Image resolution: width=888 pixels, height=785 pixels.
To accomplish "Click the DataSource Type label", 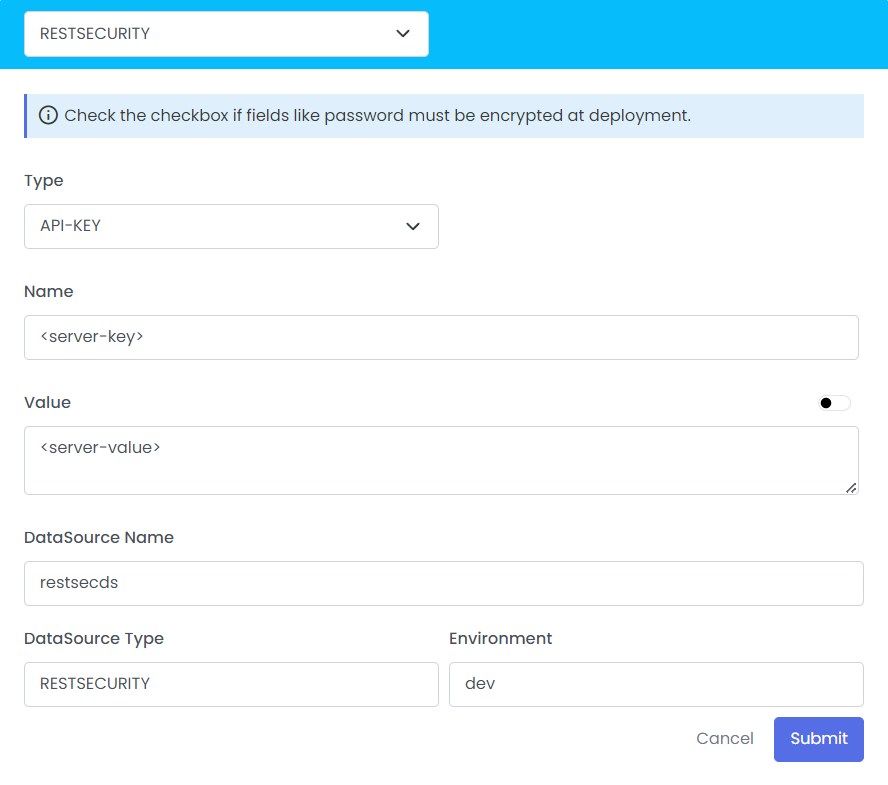I will (94, 639).
